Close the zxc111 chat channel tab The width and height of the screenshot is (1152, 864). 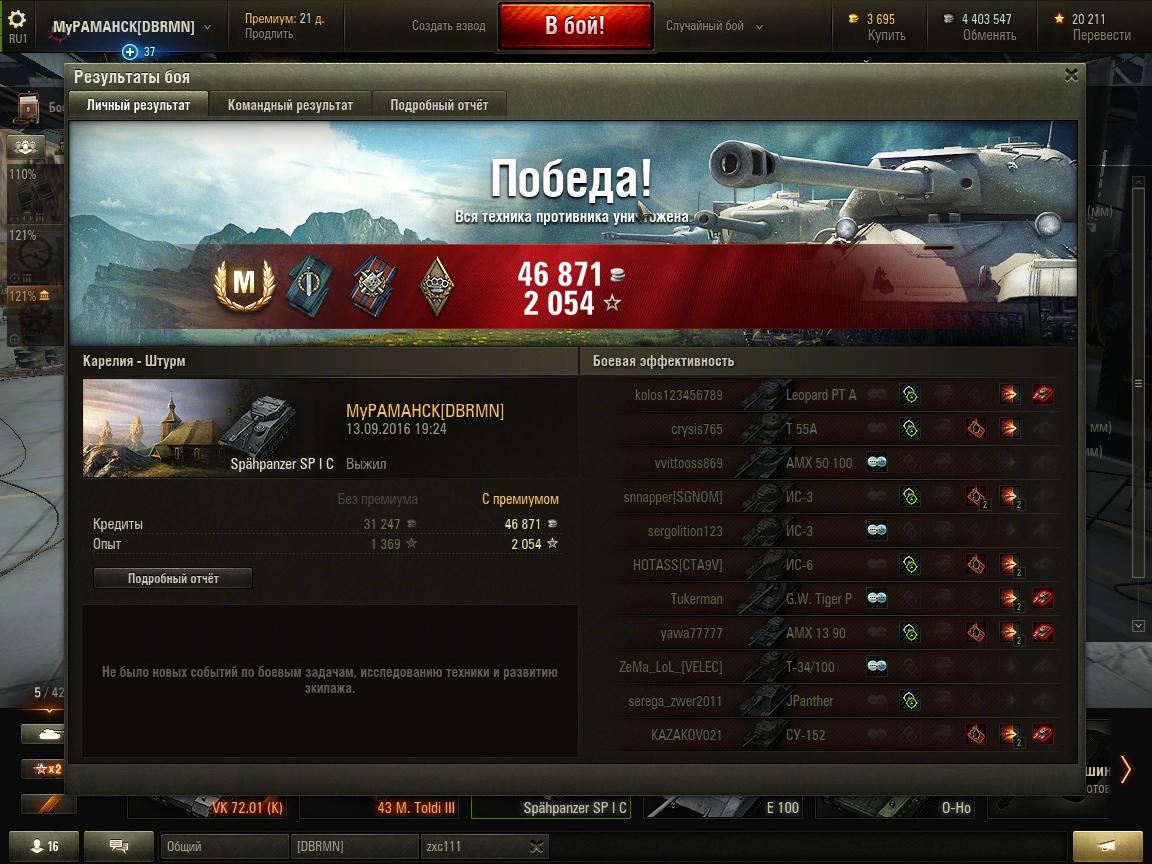click(537, 846)
